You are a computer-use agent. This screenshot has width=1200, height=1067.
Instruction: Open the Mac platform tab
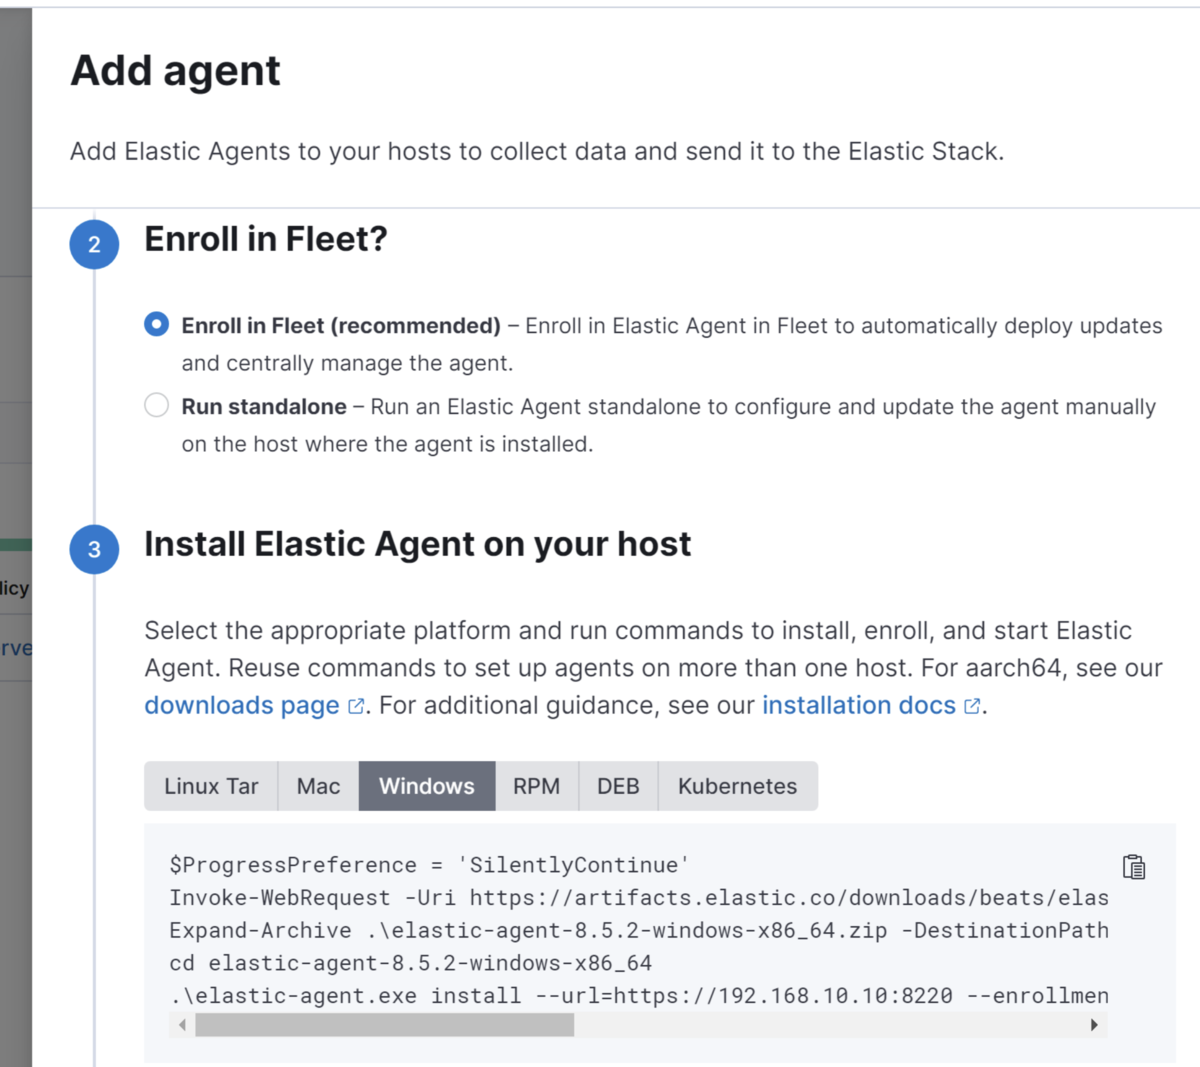coord(318,786)
